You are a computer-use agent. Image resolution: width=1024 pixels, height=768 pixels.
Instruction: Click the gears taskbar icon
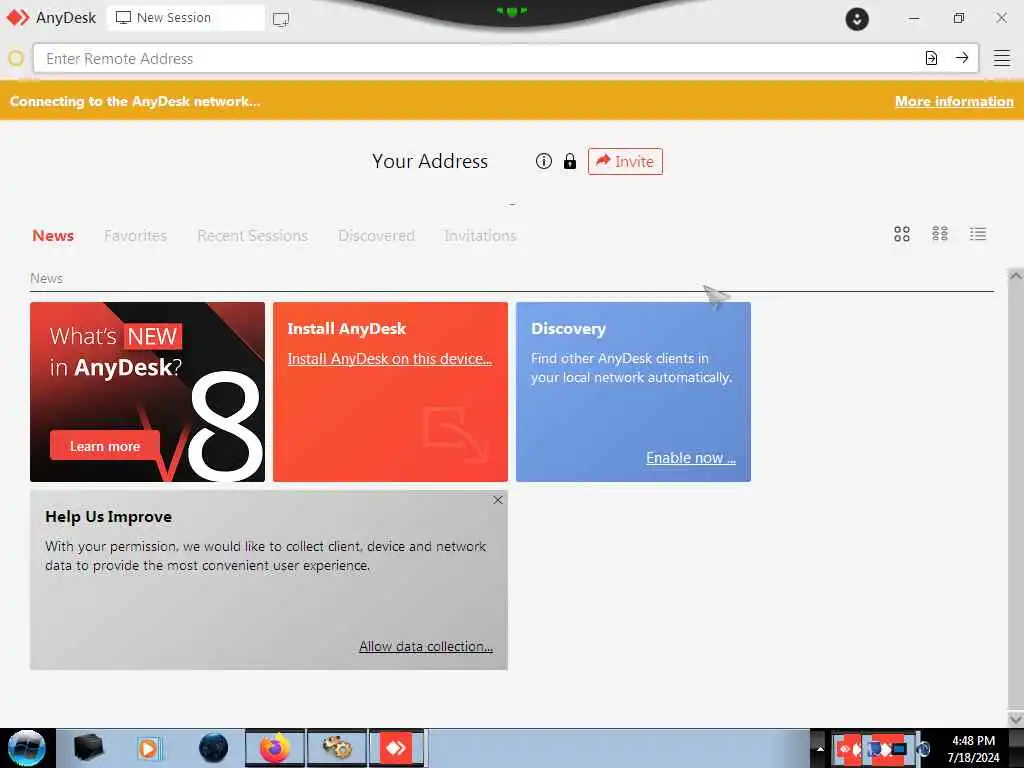(336, 748)
